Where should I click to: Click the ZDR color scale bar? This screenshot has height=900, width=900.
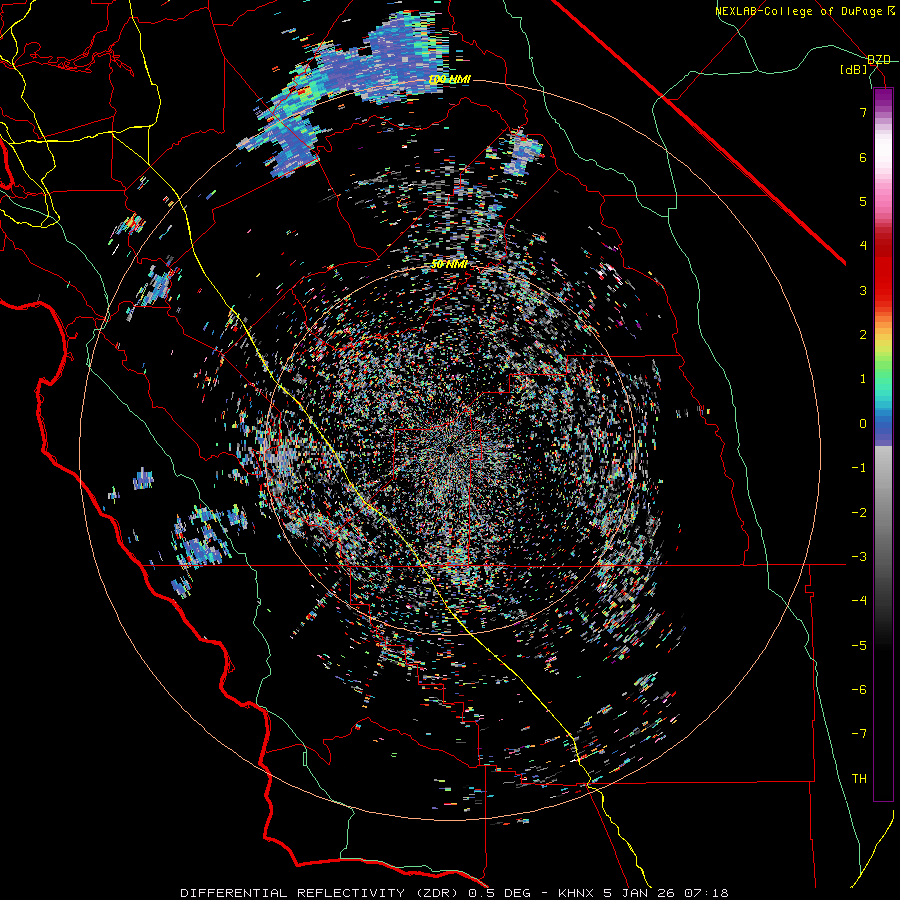tap(883, 444)
